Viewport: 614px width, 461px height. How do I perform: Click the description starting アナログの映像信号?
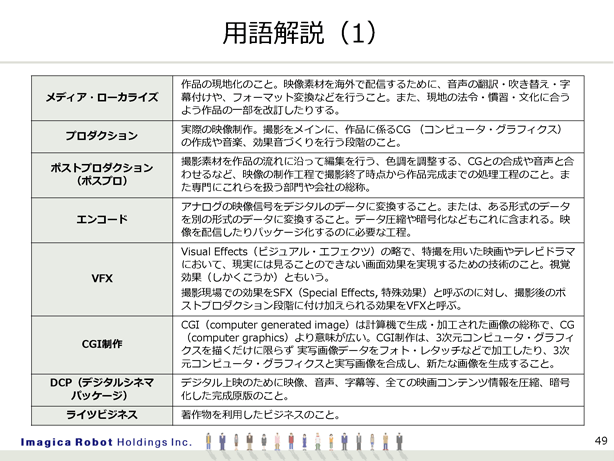tap(376, 219)
